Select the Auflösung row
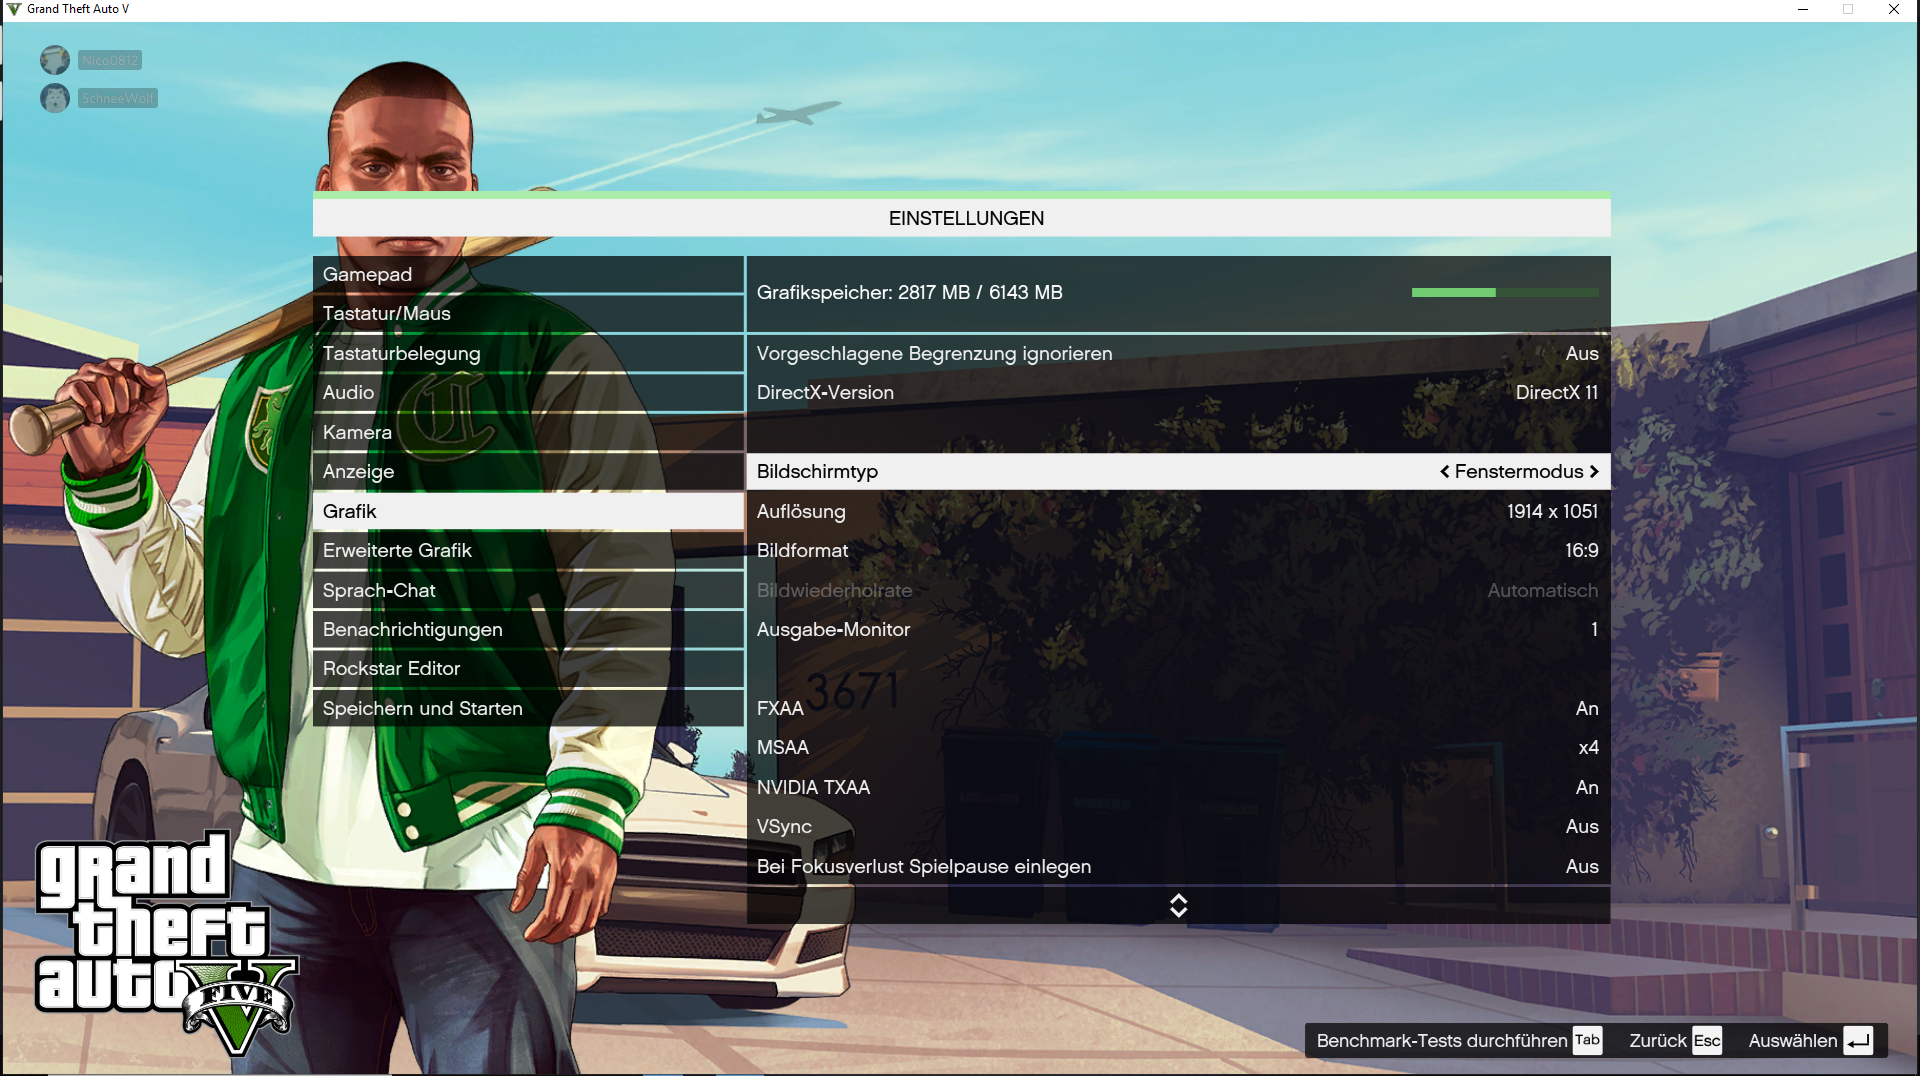1920x1076 pixels. (x=1178, y=511)
